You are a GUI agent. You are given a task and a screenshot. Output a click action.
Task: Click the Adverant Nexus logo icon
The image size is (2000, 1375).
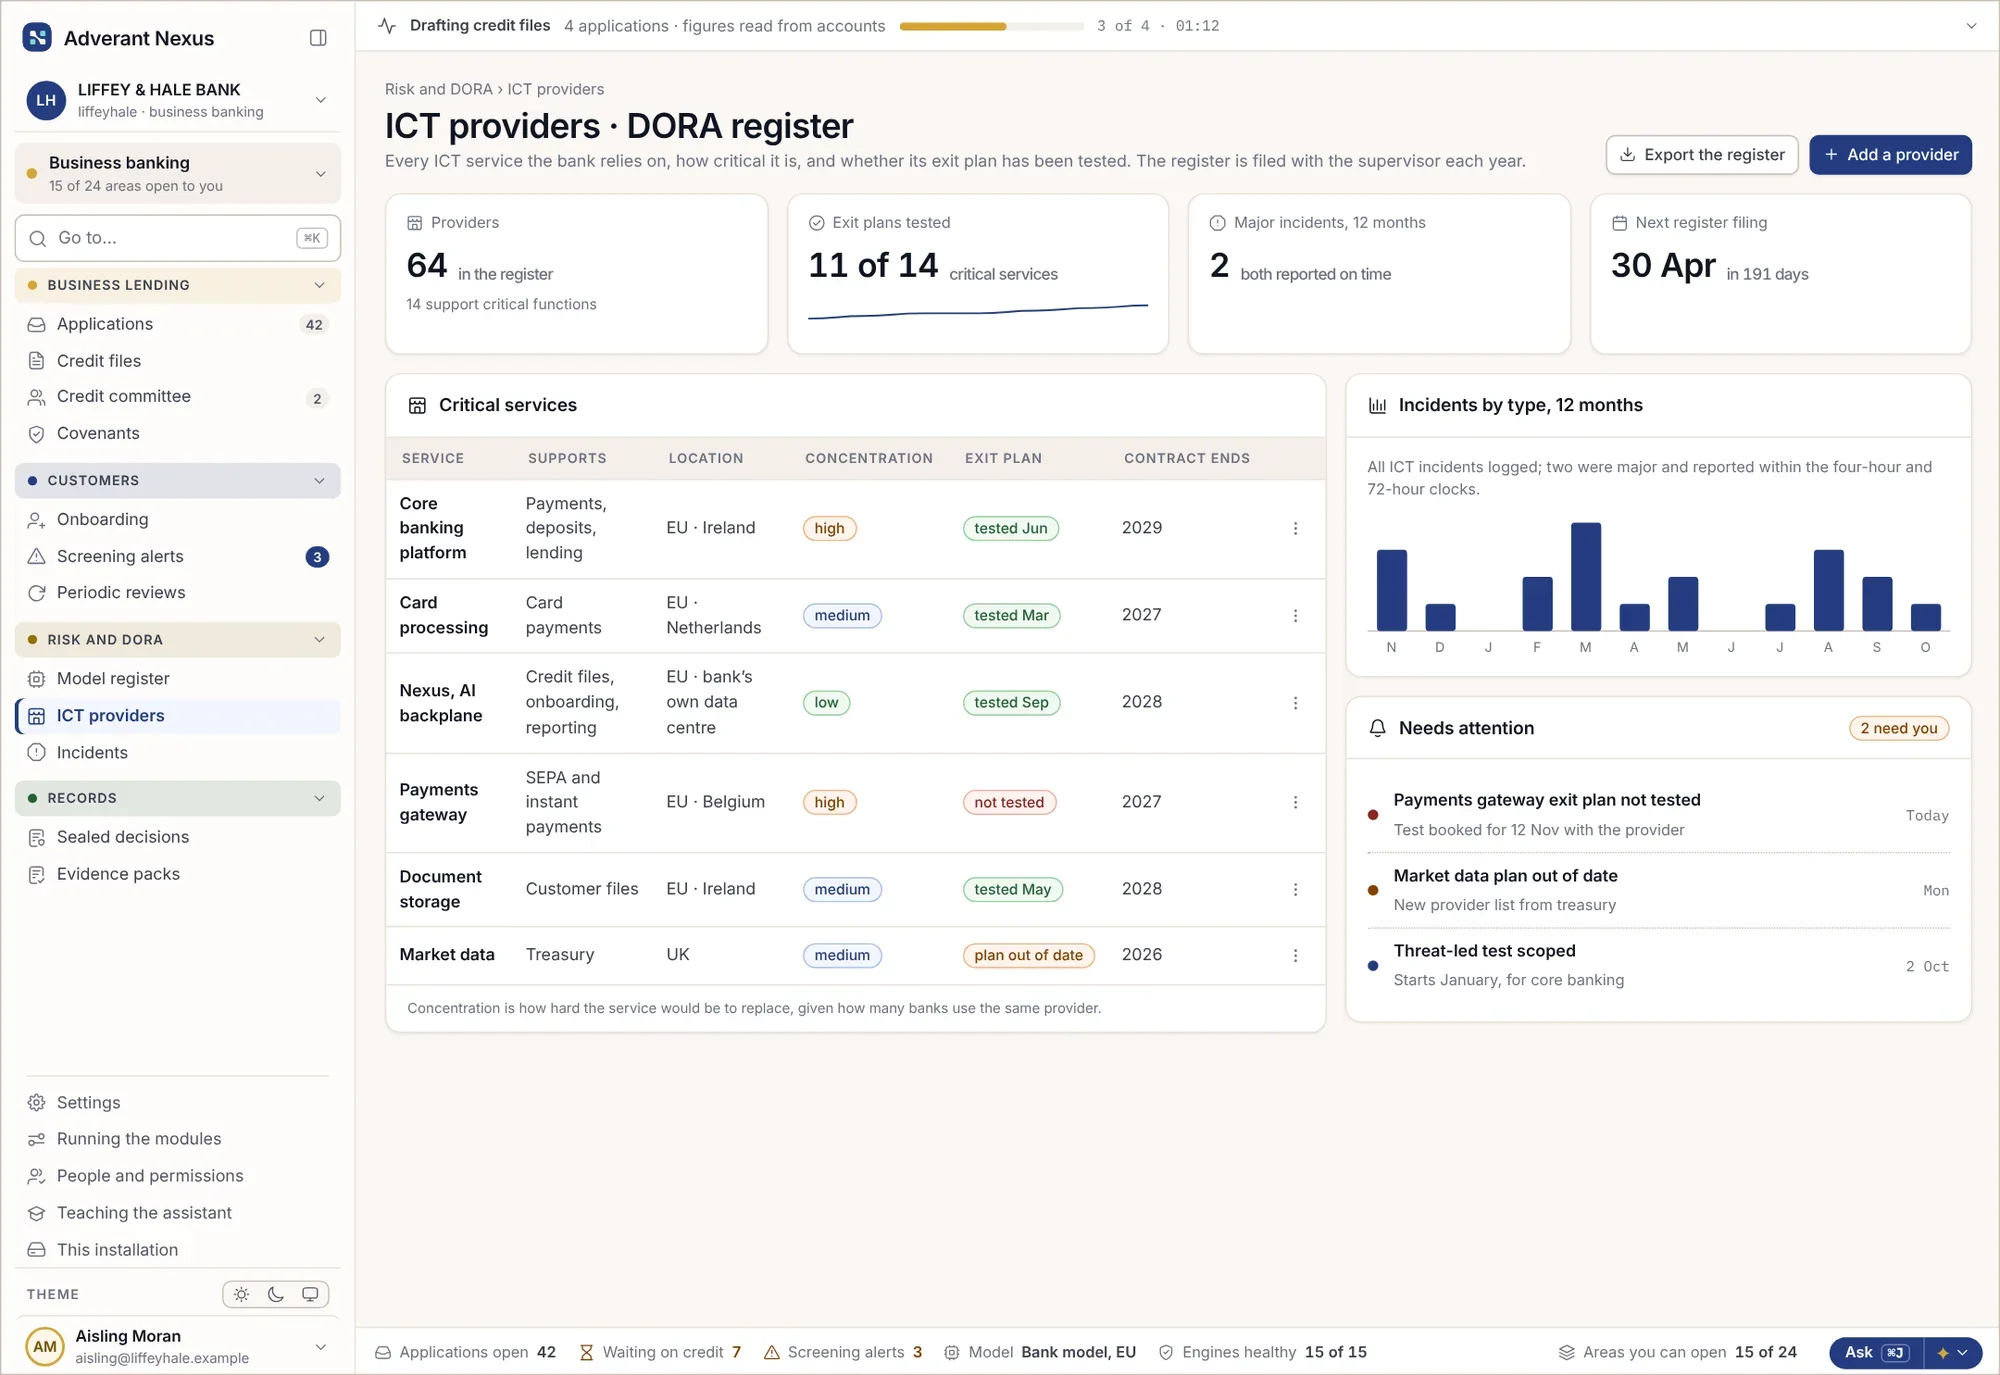(x=37, y=38)
